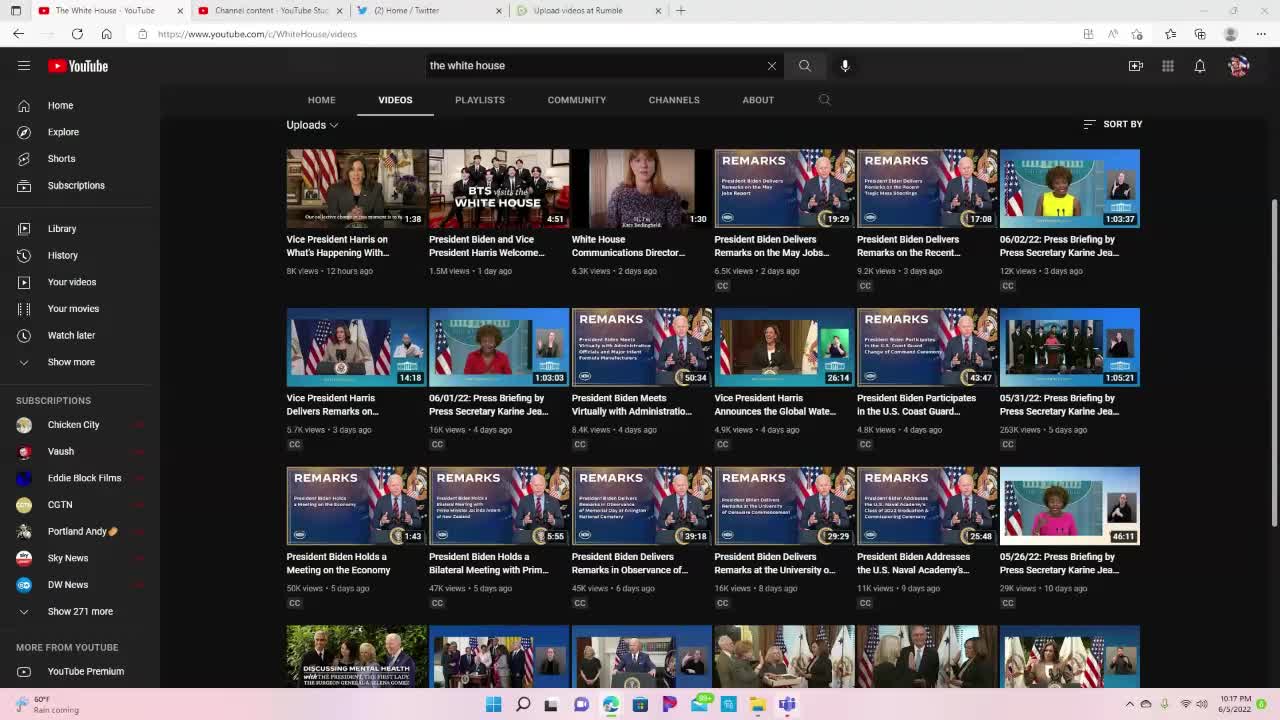Show hidden system tray icons
This screenshot has height=720, width=1280.
pos(1130,705)
